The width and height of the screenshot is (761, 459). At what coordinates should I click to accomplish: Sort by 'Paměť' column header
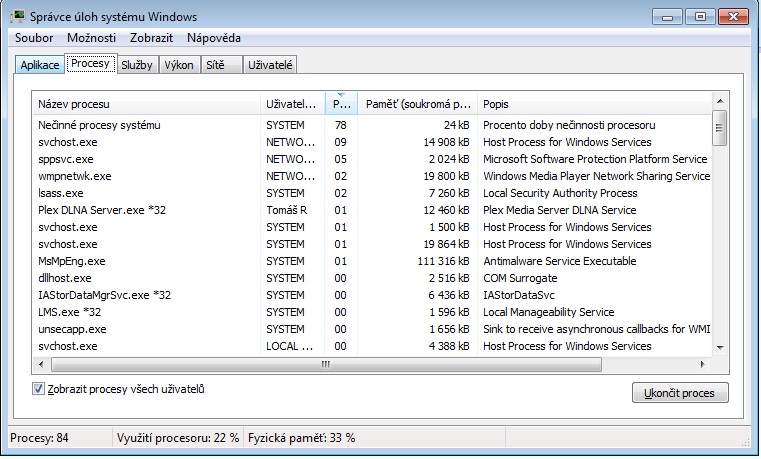[416, 104]
